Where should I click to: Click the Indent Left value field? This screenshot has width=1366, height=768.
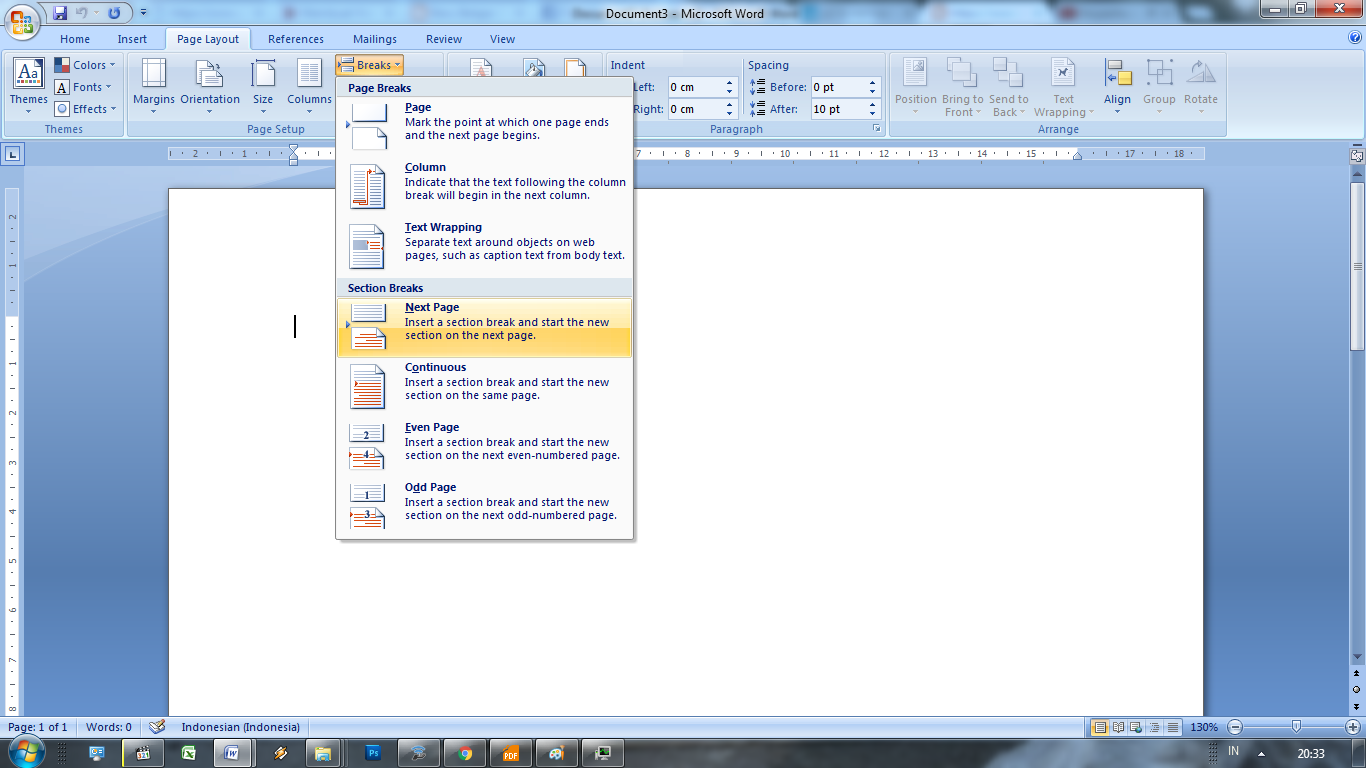(x=694, y=87)
